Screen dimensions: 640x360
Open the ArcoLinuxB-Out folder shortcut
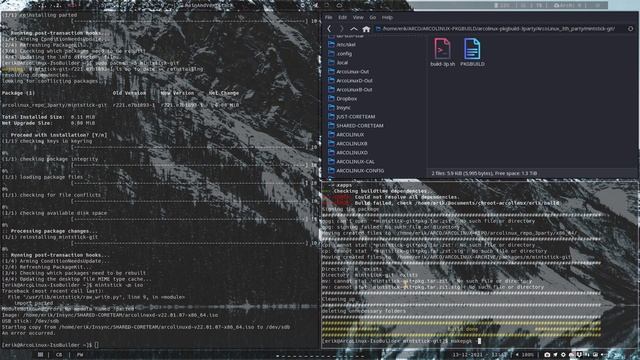350,89
